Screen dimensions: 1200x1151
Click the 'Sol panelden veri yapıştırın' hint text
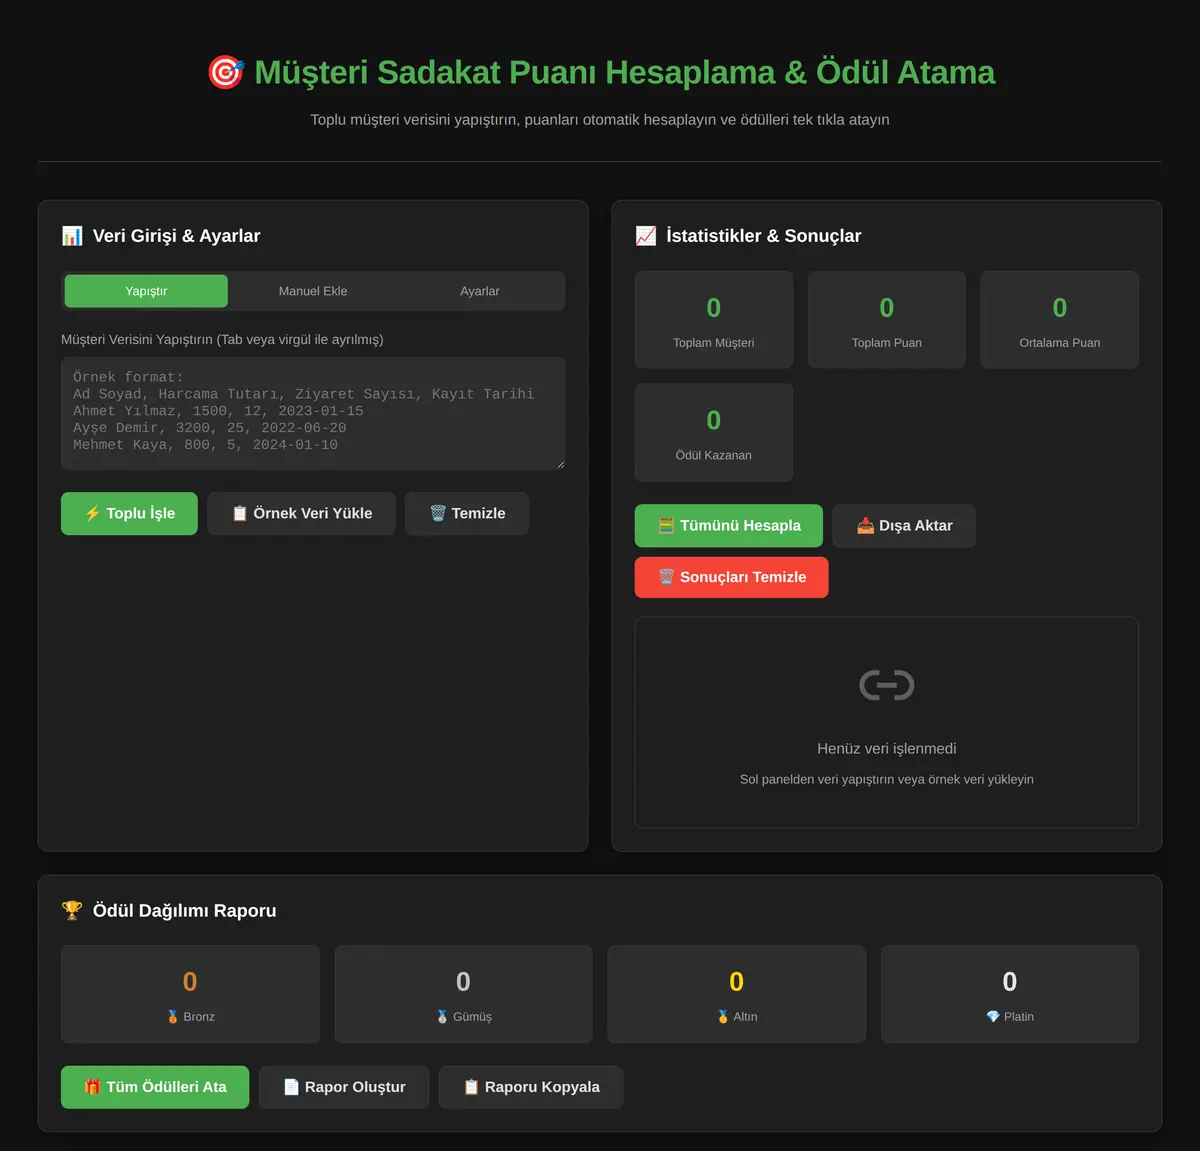coord(887,780)
